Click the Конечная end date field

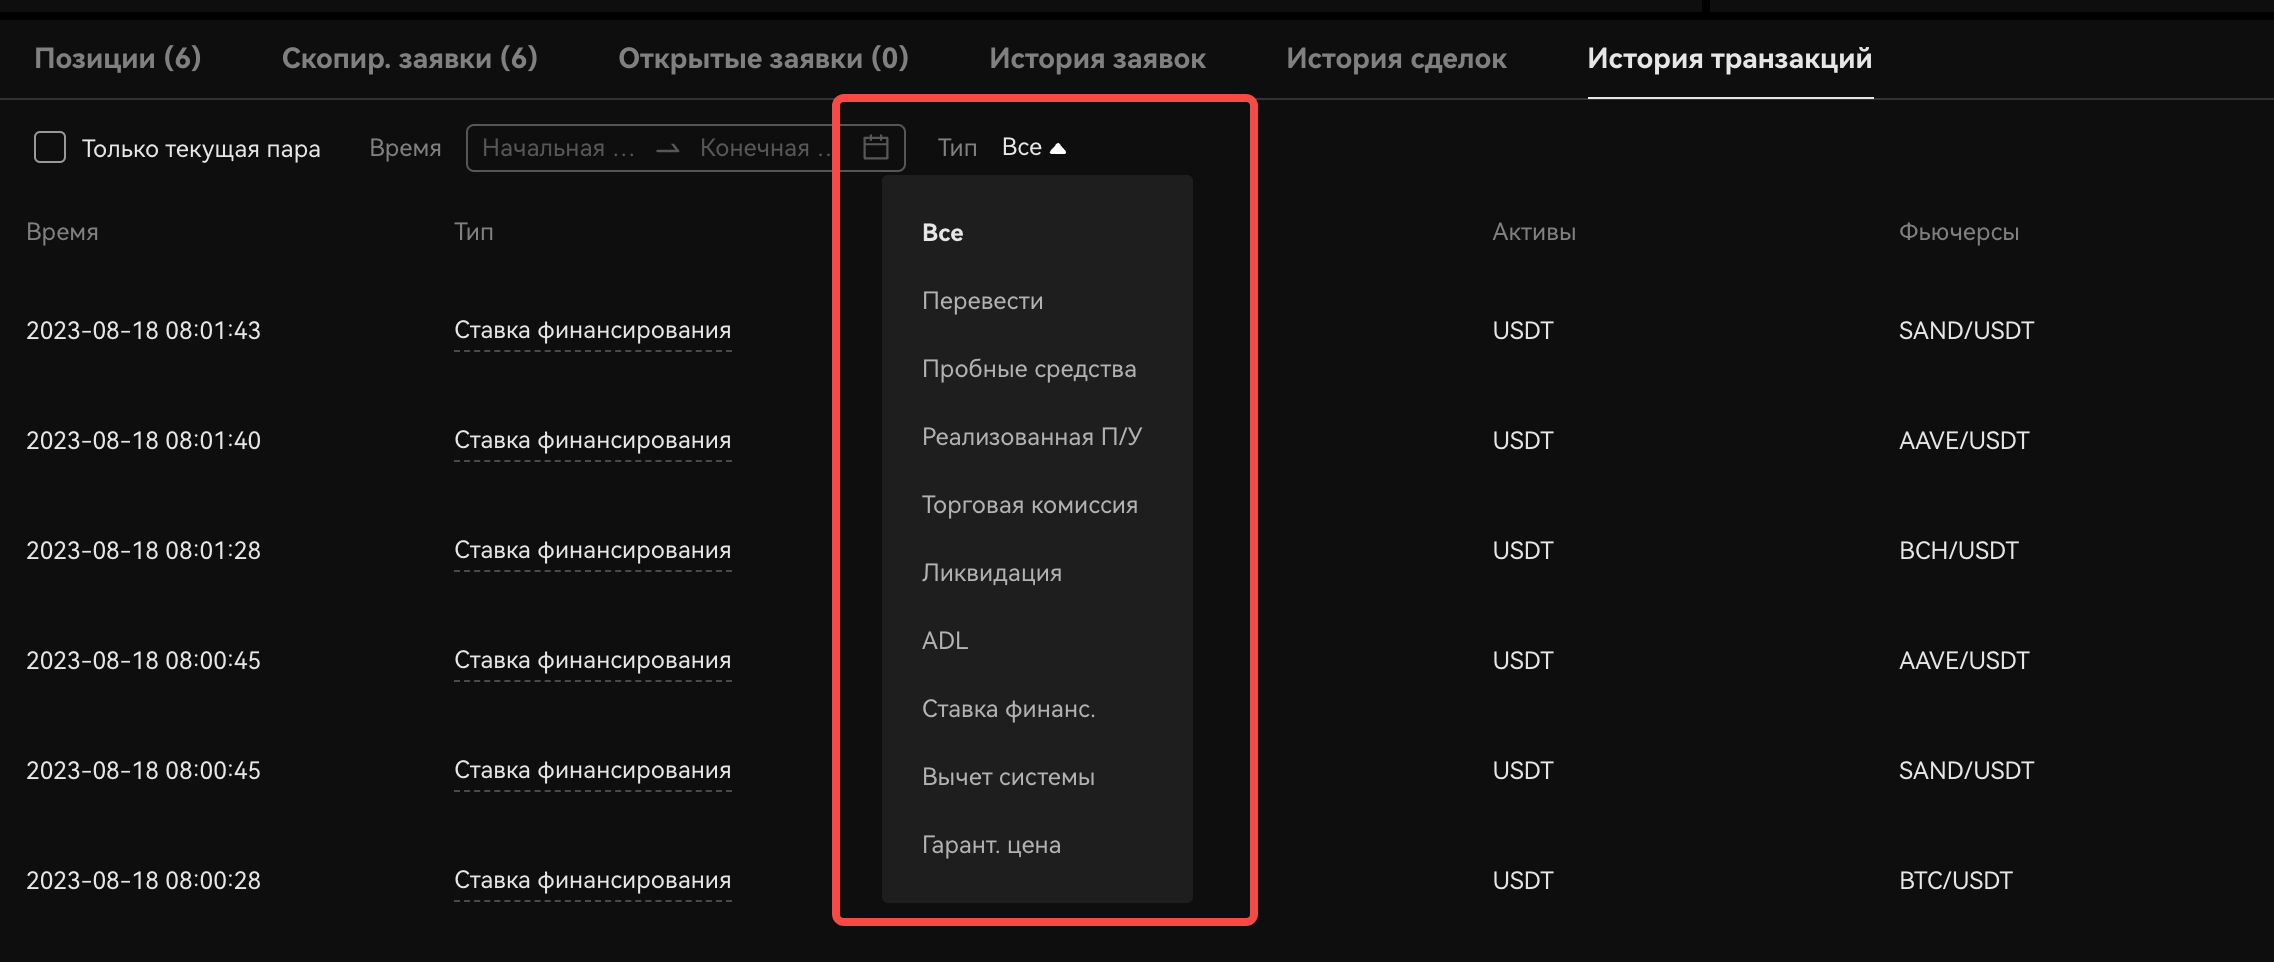coord(765,148)
